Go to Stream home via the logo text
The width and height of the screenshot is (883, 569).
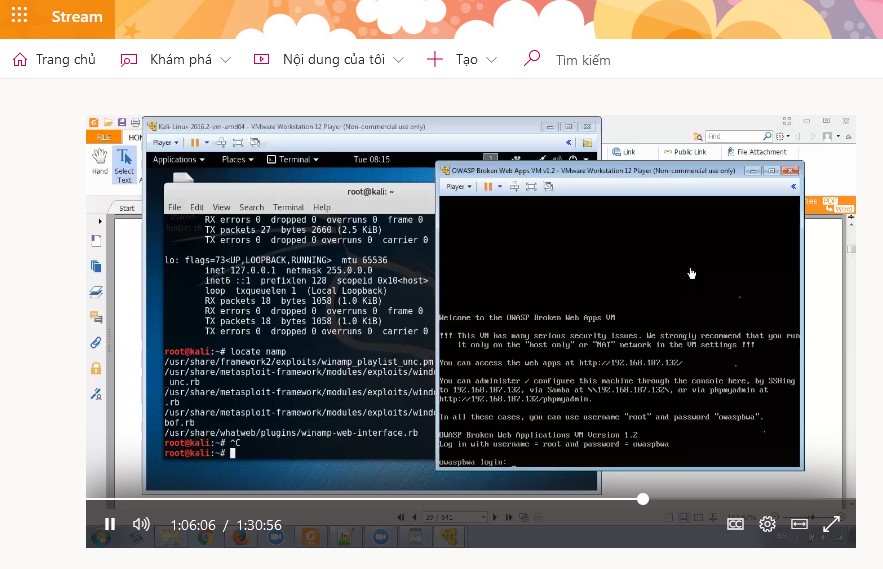tap(77, 17)
